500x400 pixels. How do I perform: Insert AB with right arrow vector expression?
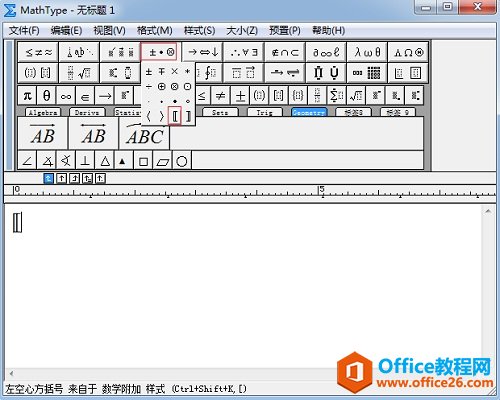43,133
